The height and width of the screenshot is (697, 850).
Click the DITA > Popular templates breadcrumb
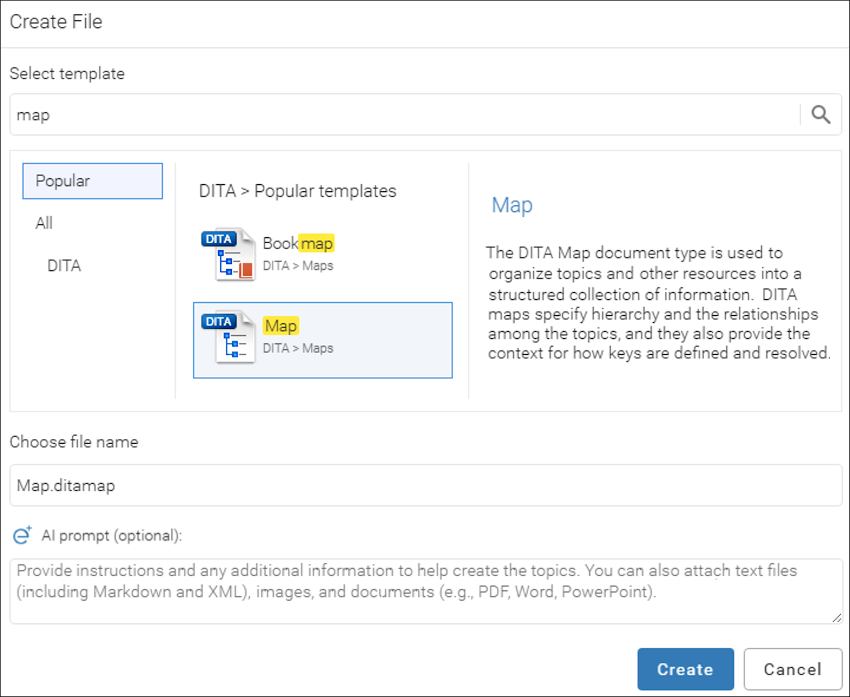pyautogui.click(x=297, y=191)
